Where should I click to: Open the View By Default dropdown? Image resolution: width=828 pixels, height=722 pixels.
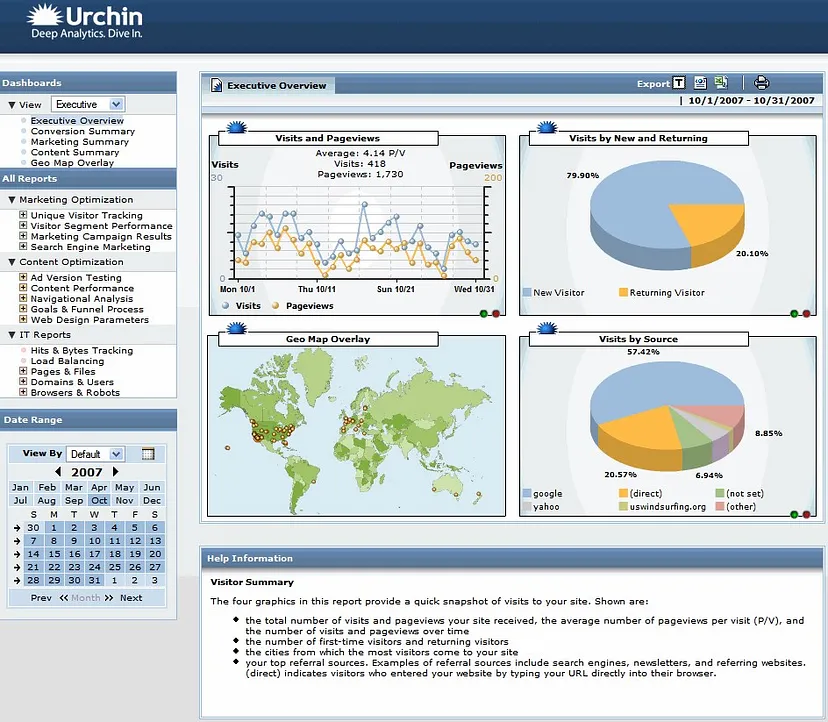click(96, 454)
